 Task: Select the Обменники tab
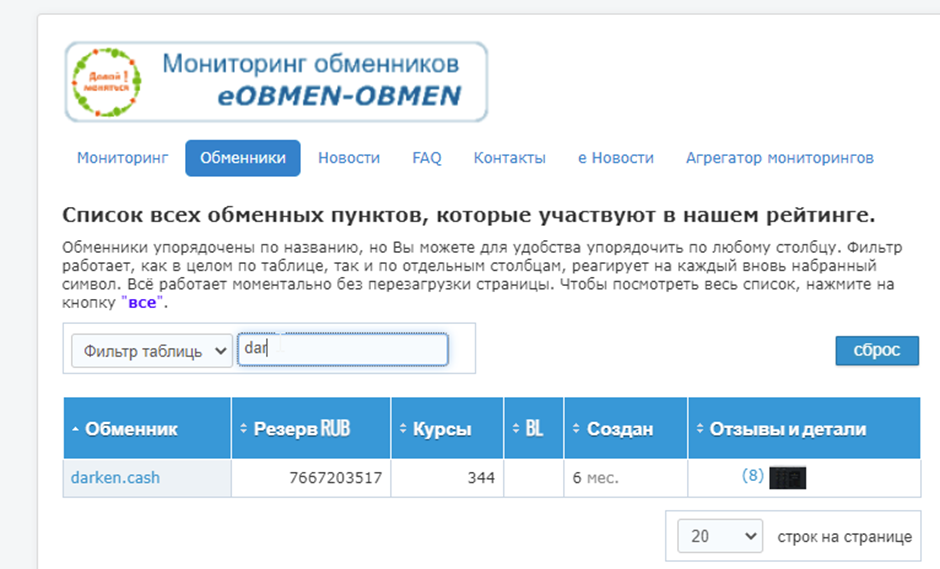point(243,158)
